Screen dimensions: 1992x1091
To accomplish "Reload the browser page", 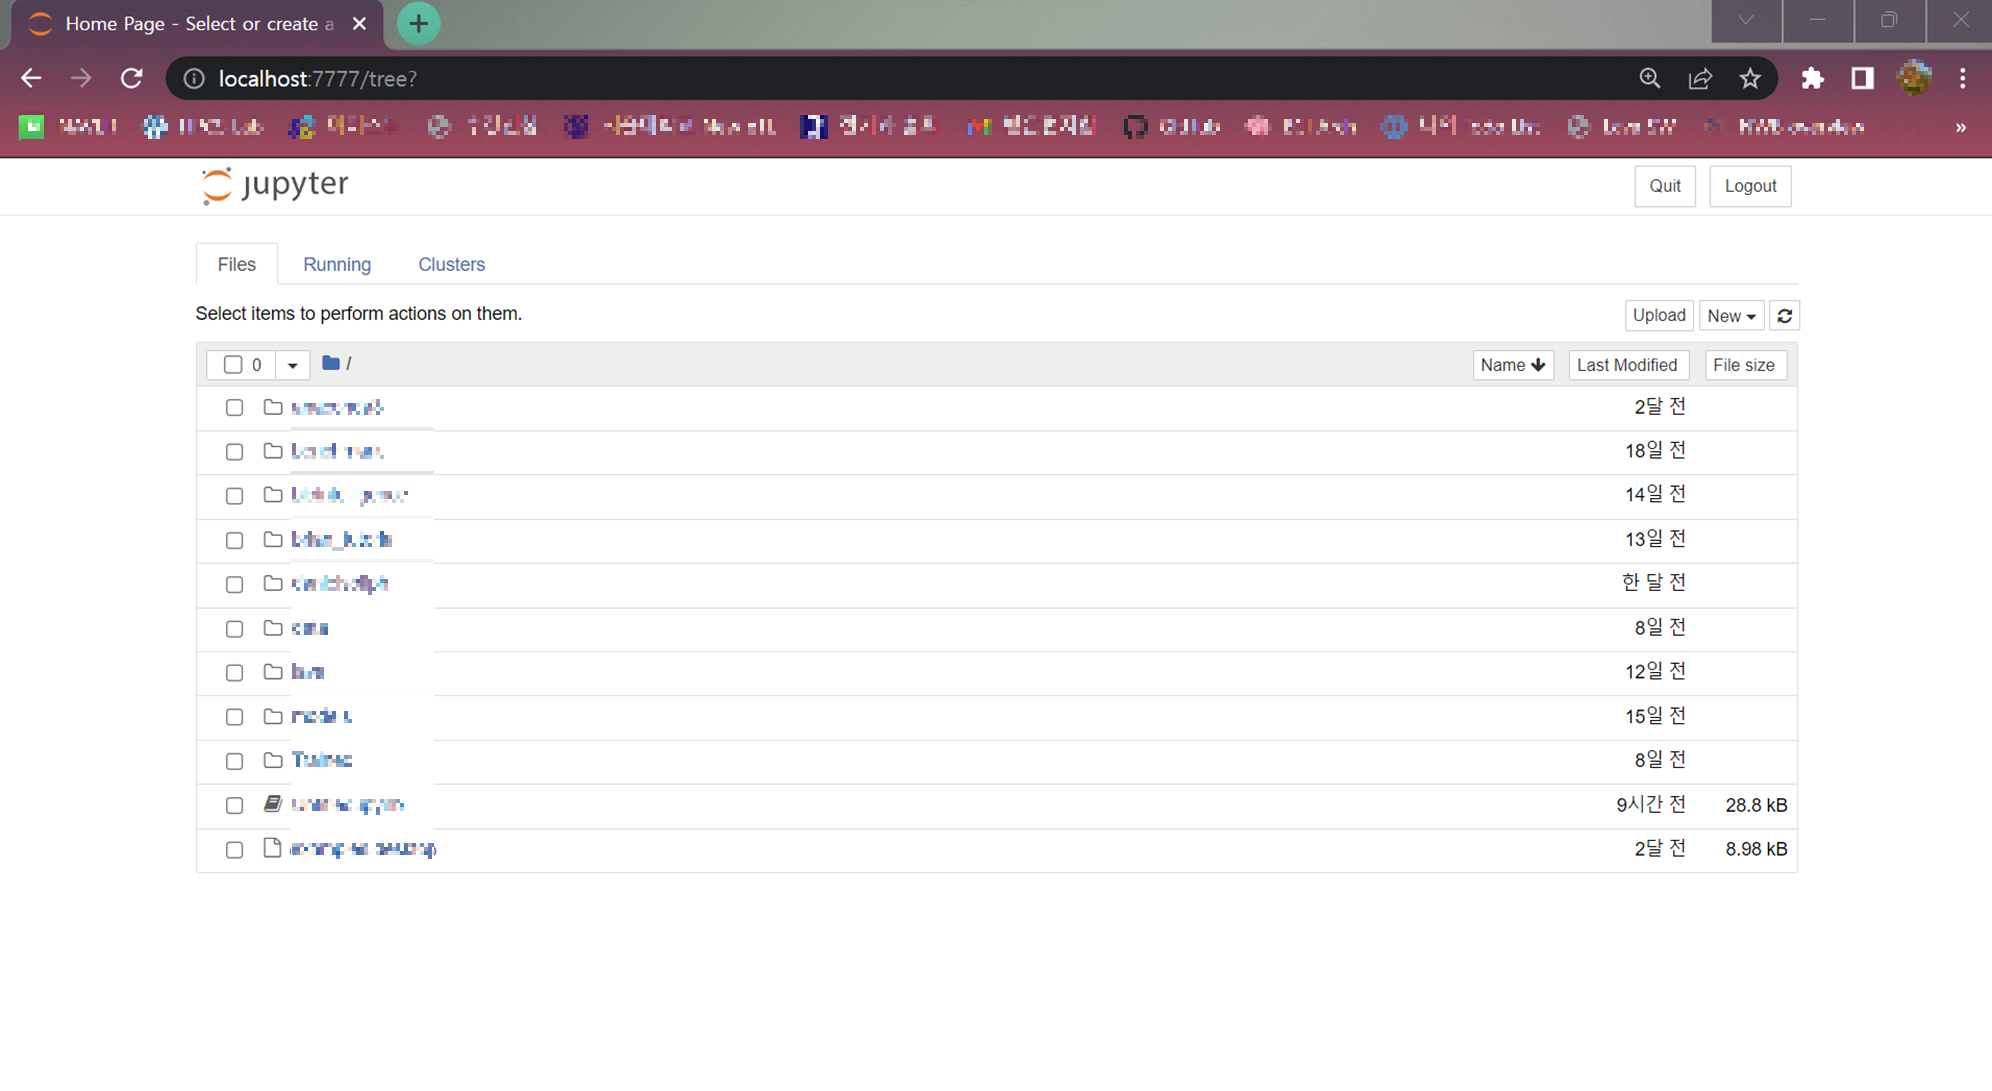I will (132, 78).
